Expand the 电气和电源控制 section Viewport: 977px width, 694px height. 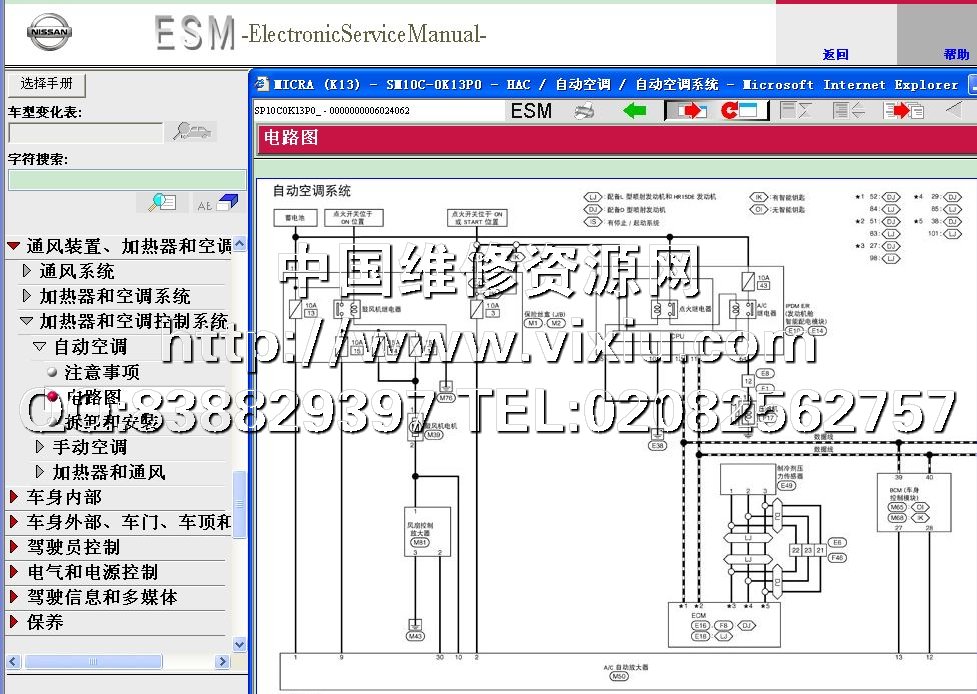[x=14, y=572]
